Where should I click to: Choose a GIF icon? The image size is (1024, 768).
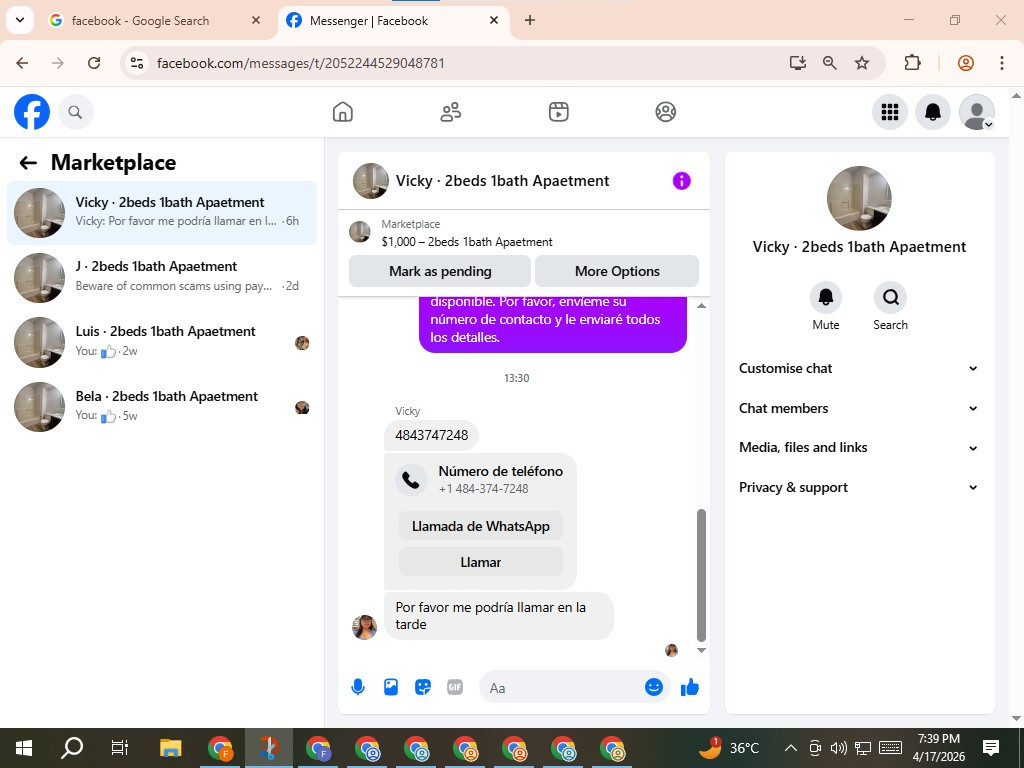[x=455, y=687]
